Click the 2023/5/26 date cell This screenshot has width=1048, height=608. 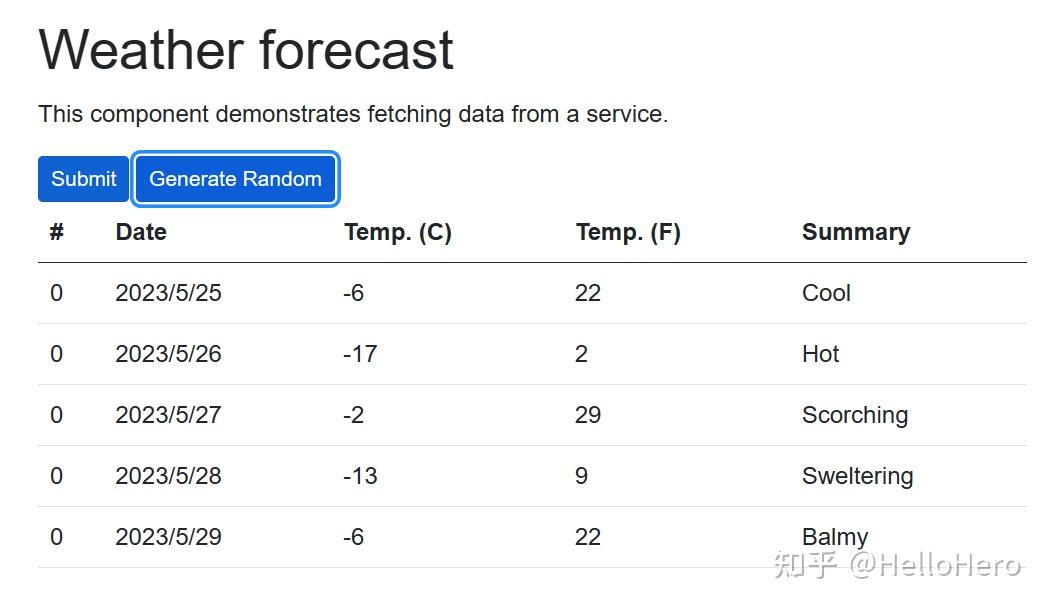168,354
